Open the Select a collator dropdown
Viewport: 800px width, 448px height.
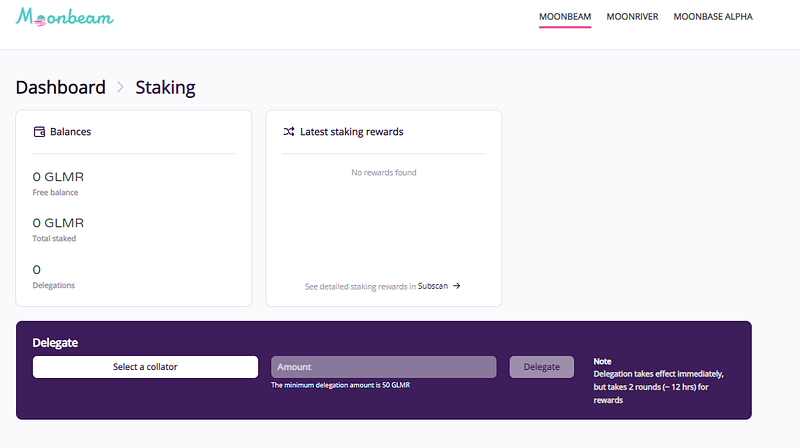[x=145, y=367]
